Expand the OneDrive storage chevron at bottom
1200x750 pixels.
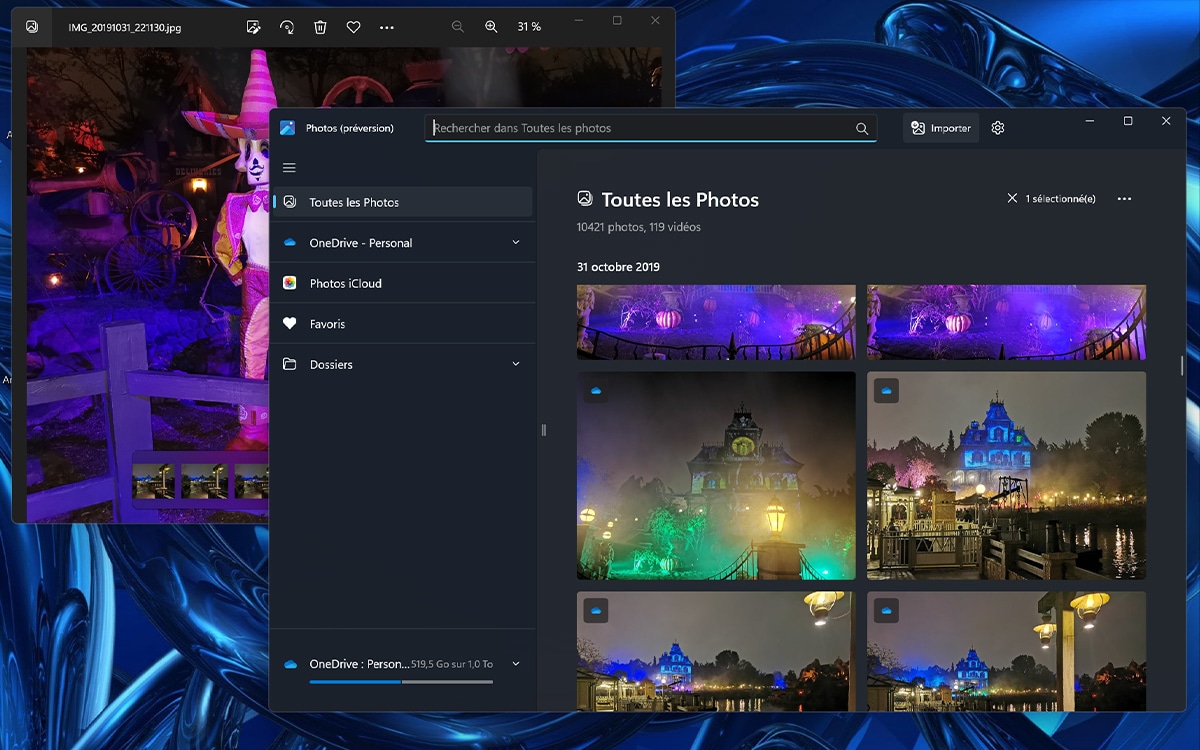pyautogui.click(x=516, y=664)
